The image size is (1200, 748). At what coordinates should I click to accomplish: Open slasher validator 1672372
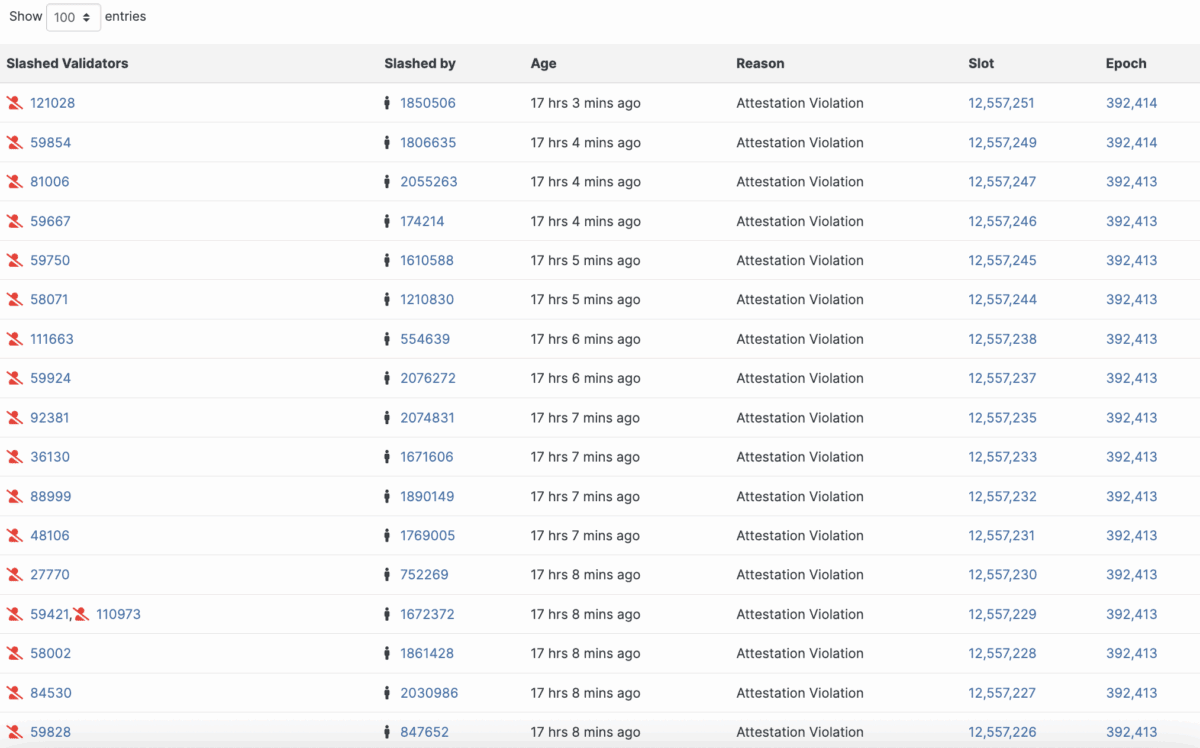[427, 614]
